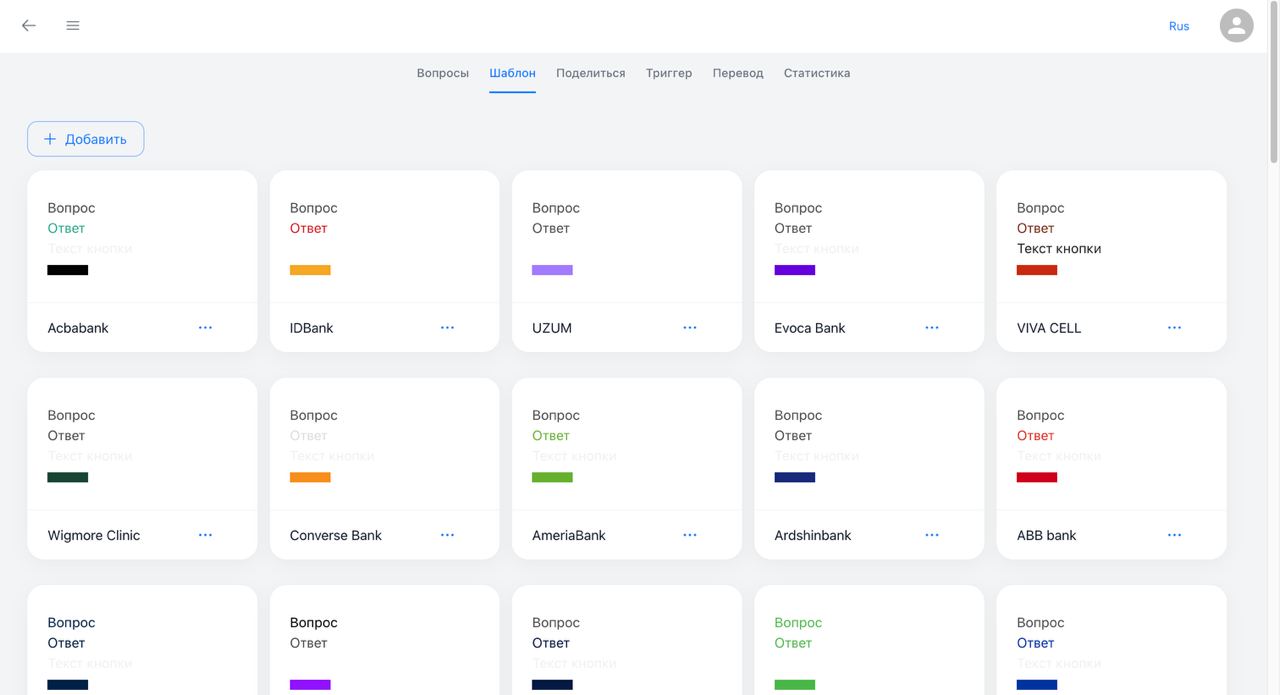Viewport: 1280px width, 695px height.
Task: Click the red Ответ text in ABB bank card
Action: 1036,435
